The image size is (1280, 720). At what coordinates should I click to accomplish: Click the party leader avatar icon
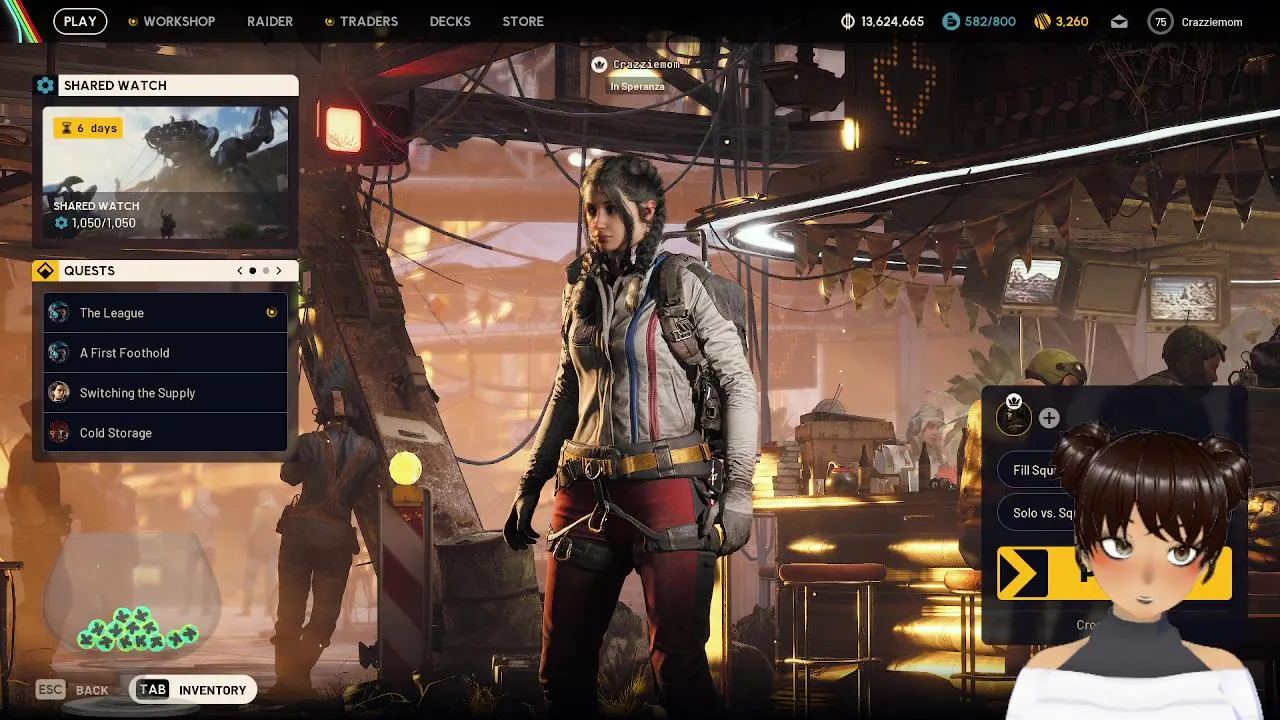click(x=1013, y=418)
